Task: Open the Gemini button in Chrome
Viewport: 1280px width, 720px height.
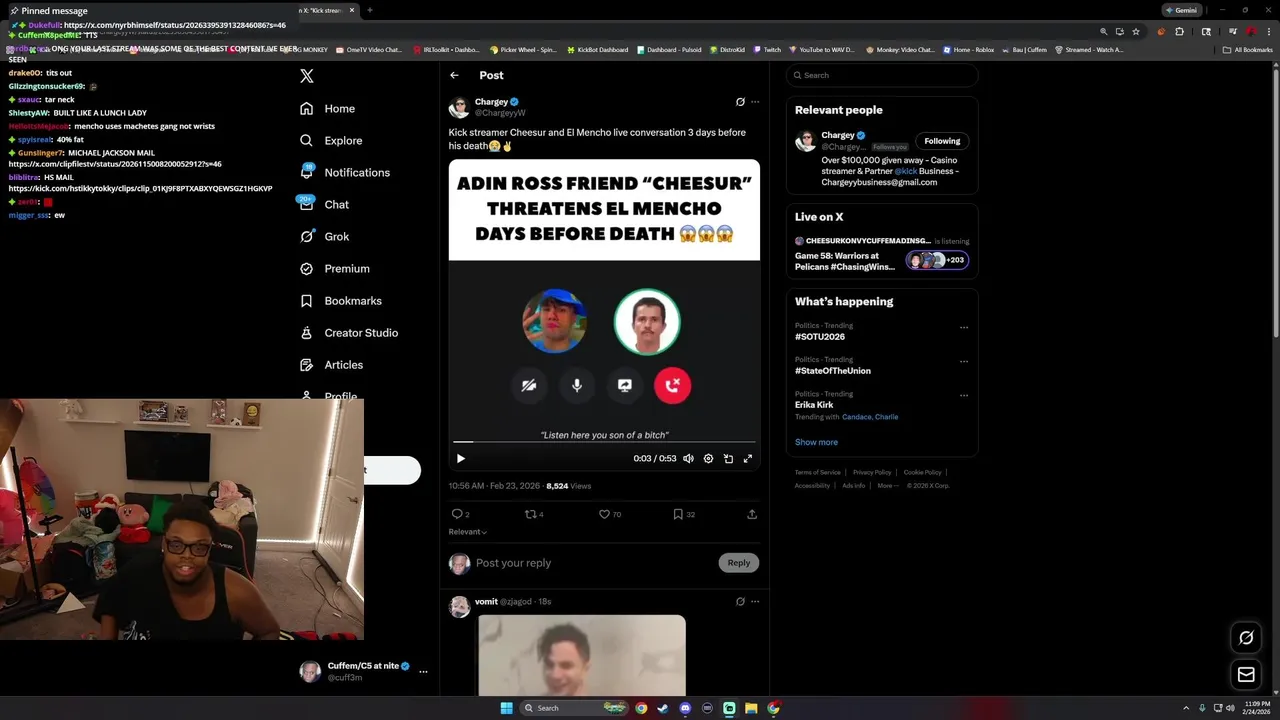Action: (x=1181, y=10)
